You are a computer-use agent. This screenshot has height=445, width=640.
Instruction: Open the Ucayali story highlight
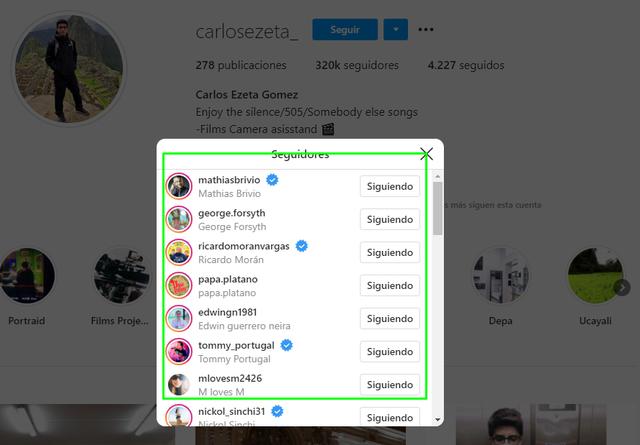click(595, 286)
